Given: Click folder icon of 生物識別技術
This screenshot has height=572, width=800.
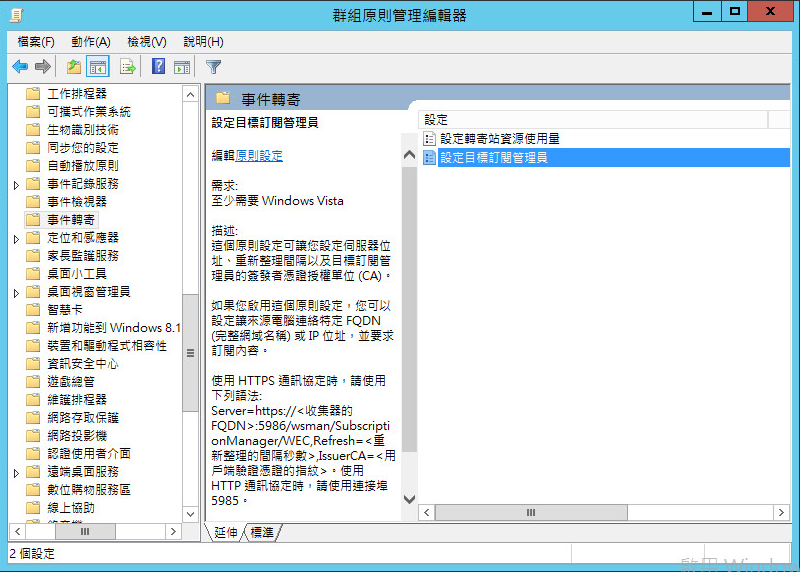Looking at the screenshot, I should [33, 130].
